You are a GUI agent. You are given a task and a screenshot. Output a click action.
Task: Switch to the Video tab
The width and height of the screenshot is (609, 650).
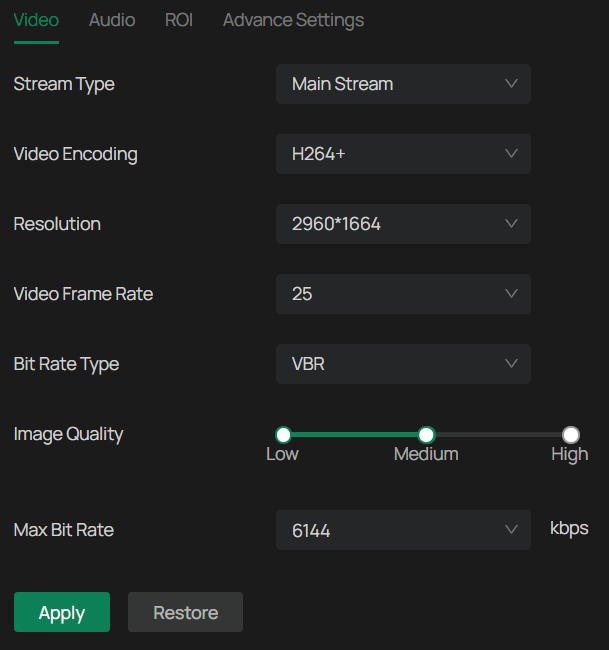click(36, 20)
